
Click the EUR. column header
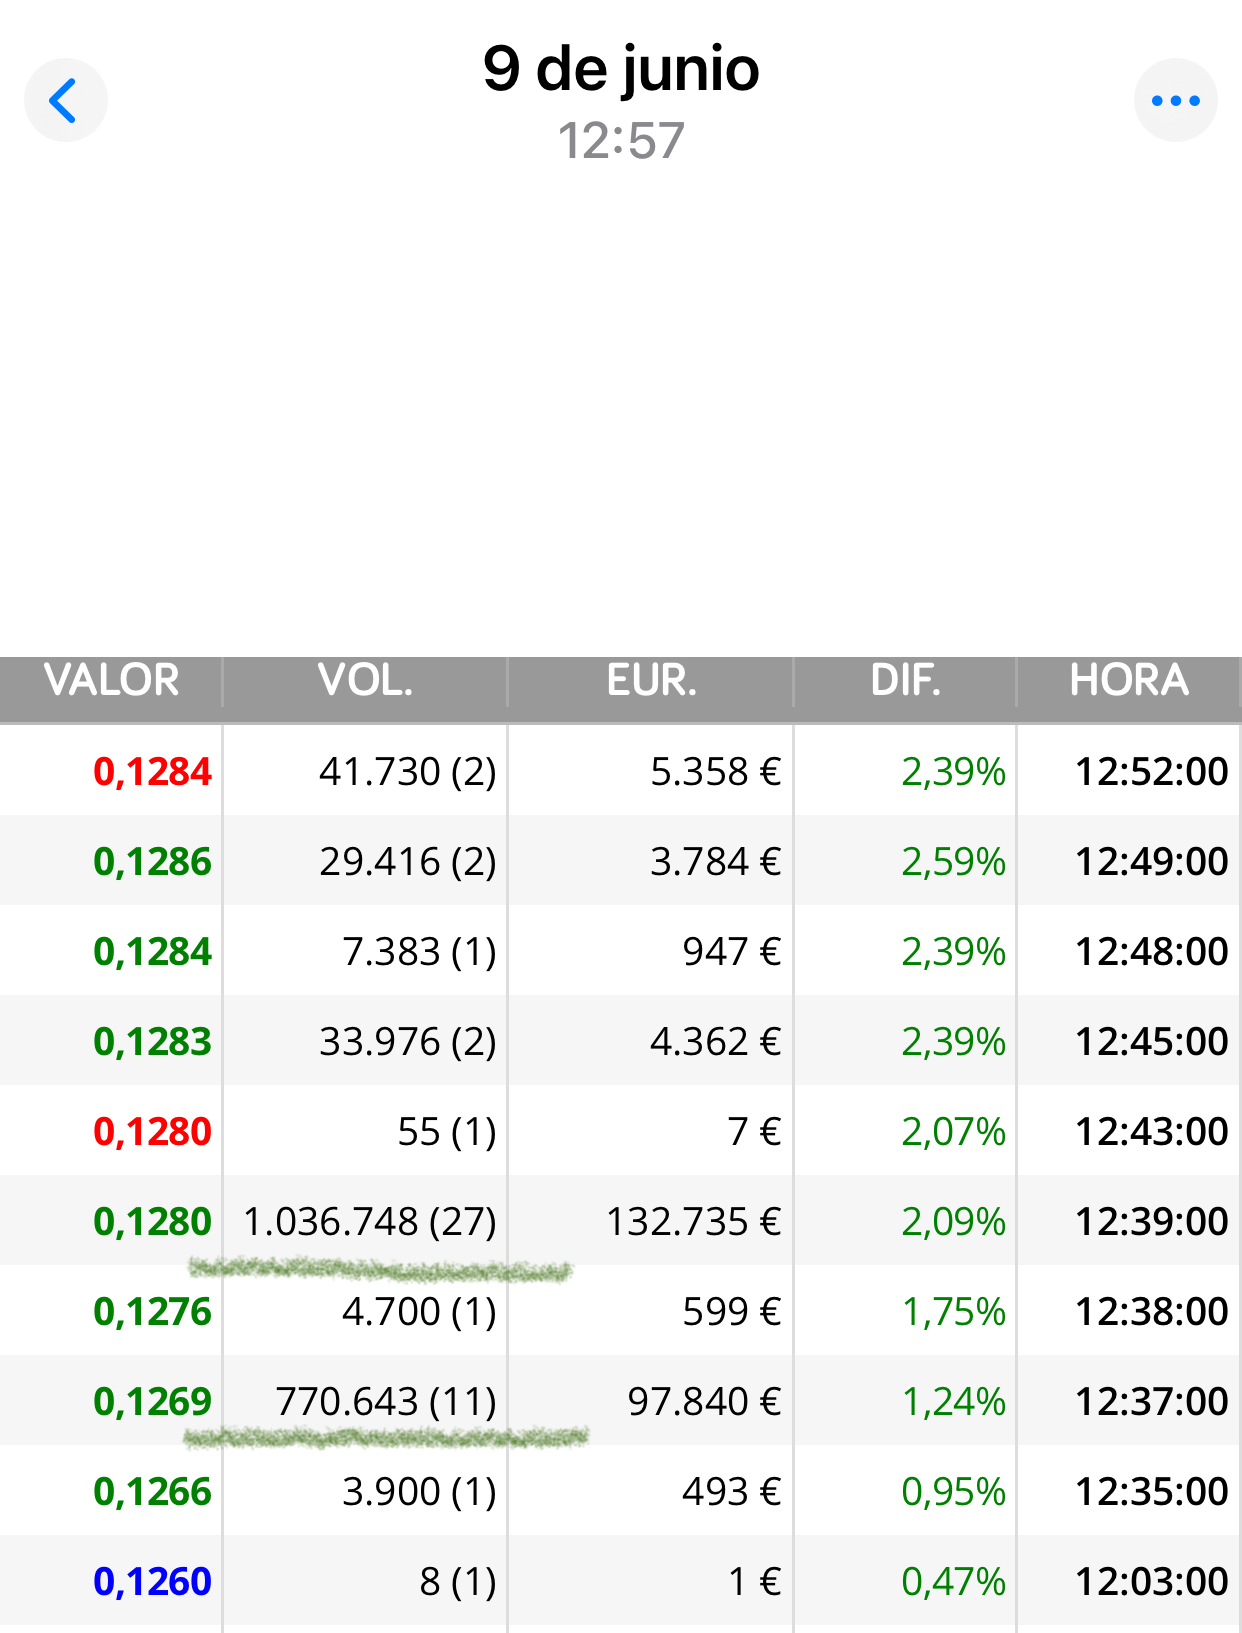pos(651,680)
